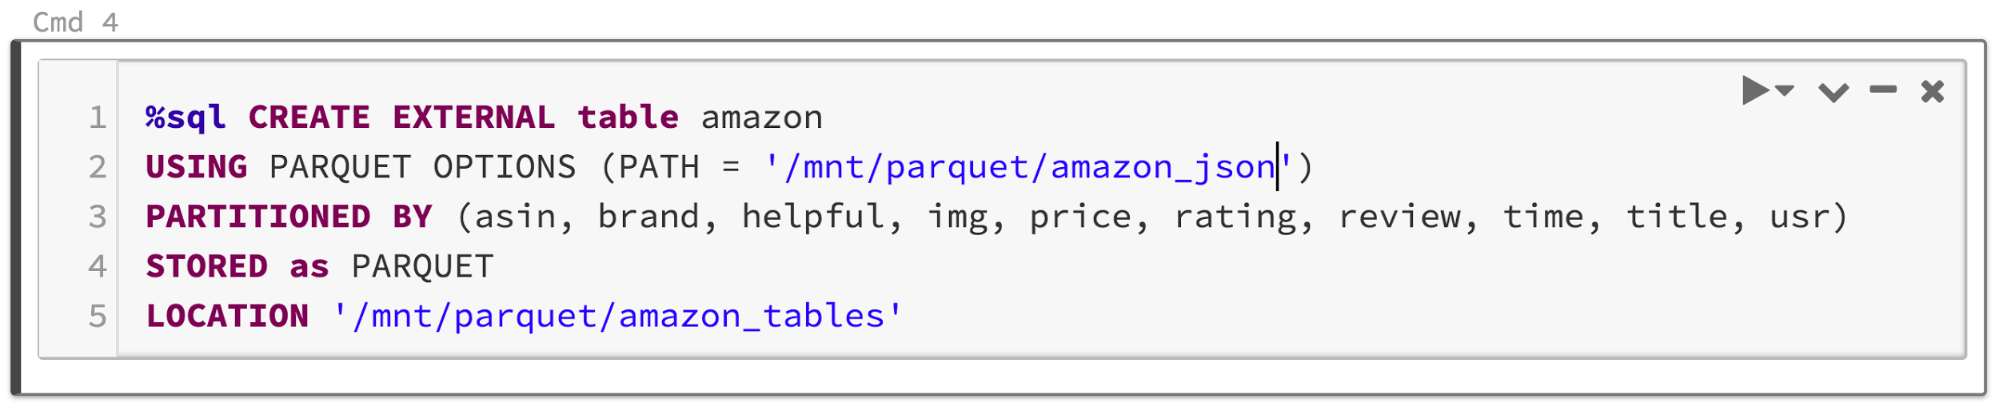The height and width of the screenshot is (413, 1999).
Task: Click the EXTERNAL keyword
Action: point(473,118)
